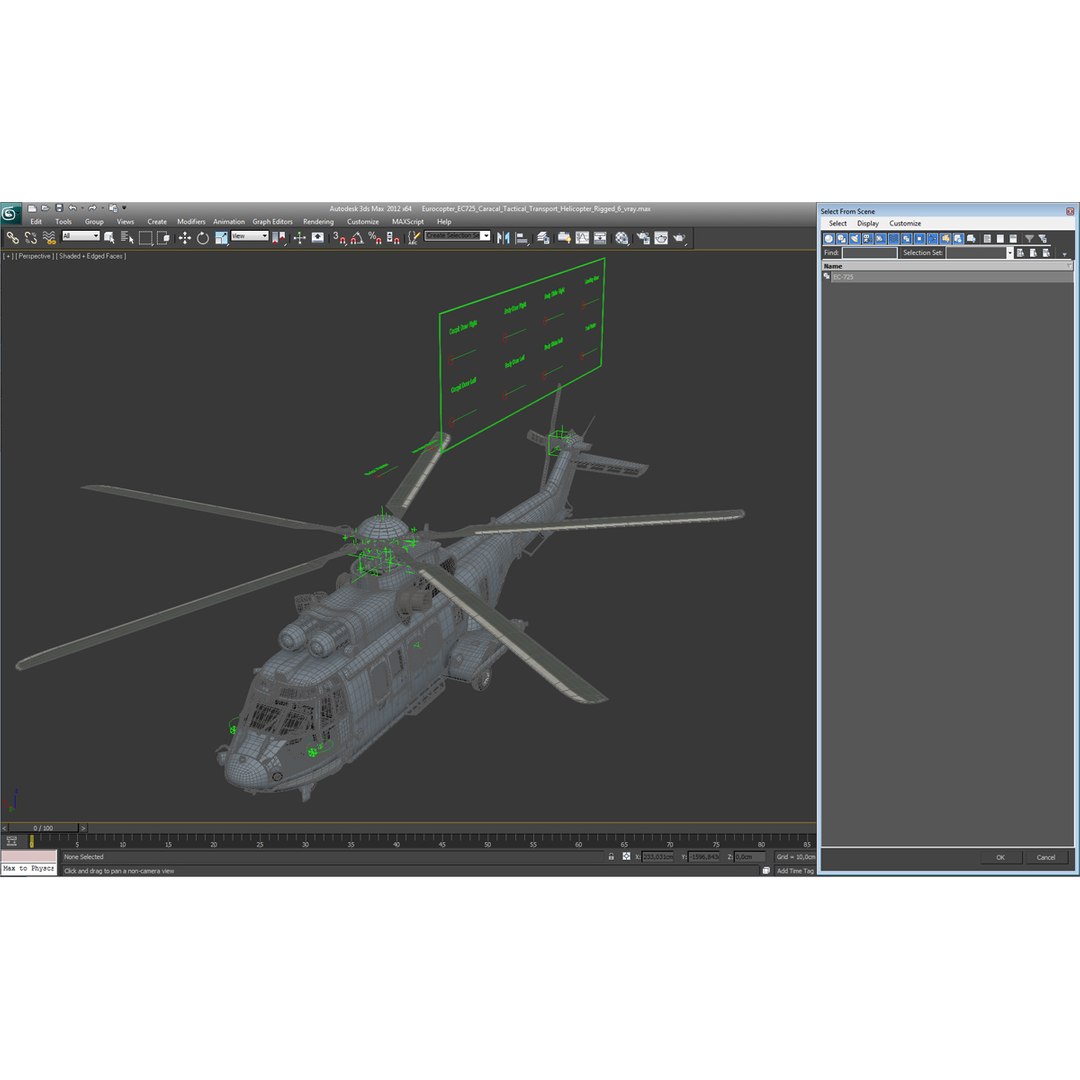Click the Name column header

(x=947, y=266)
